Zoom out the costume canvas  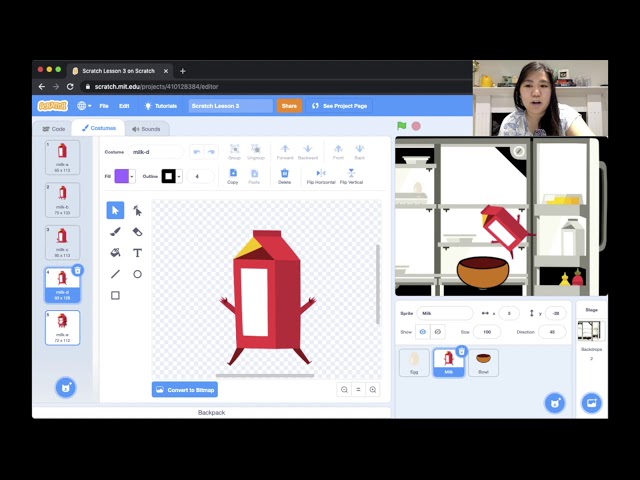[x=344, y=390]
